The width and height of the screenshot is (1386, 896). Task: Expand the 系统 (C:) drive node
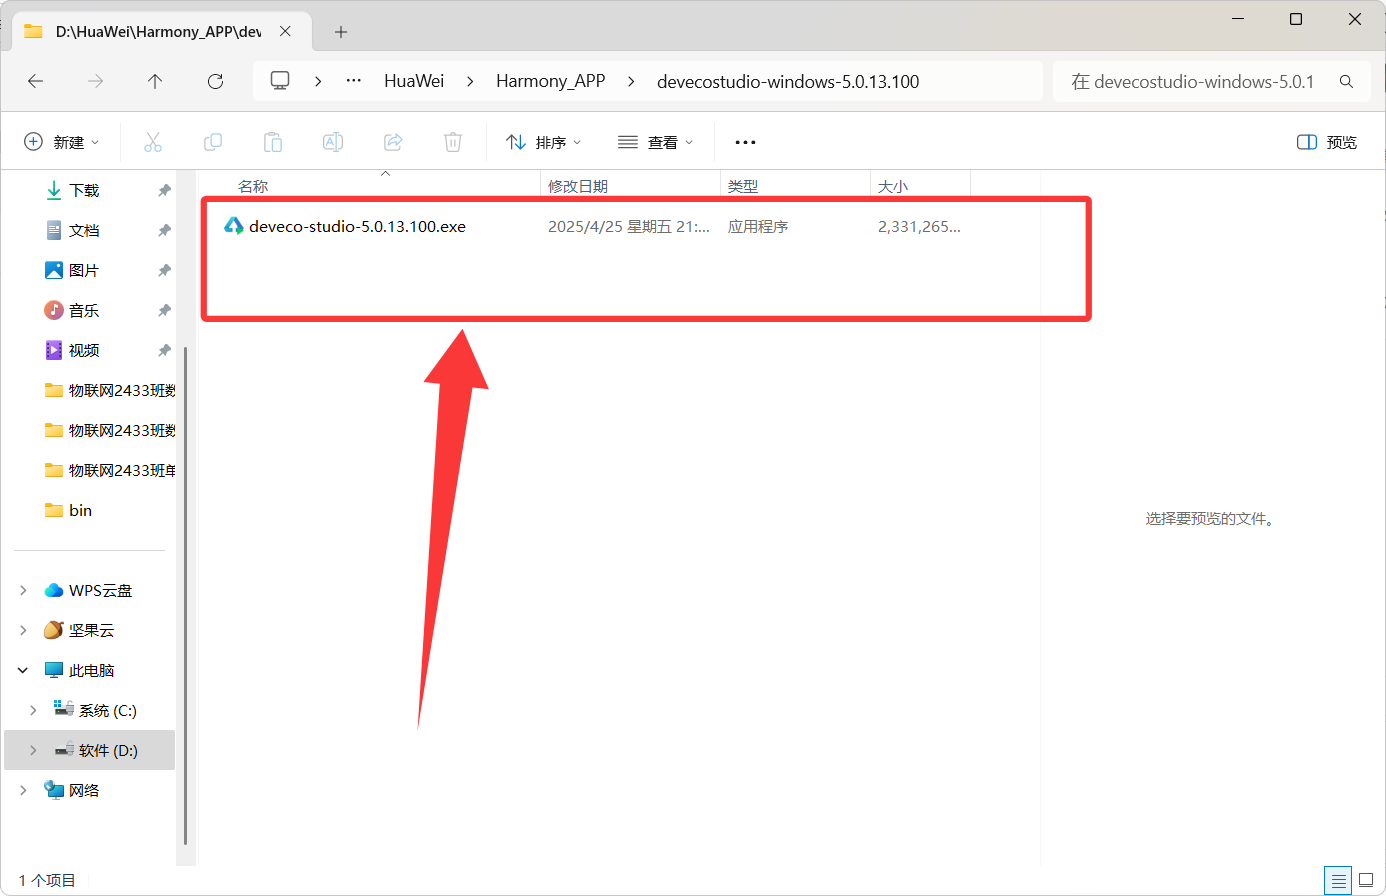pos(33,710)
